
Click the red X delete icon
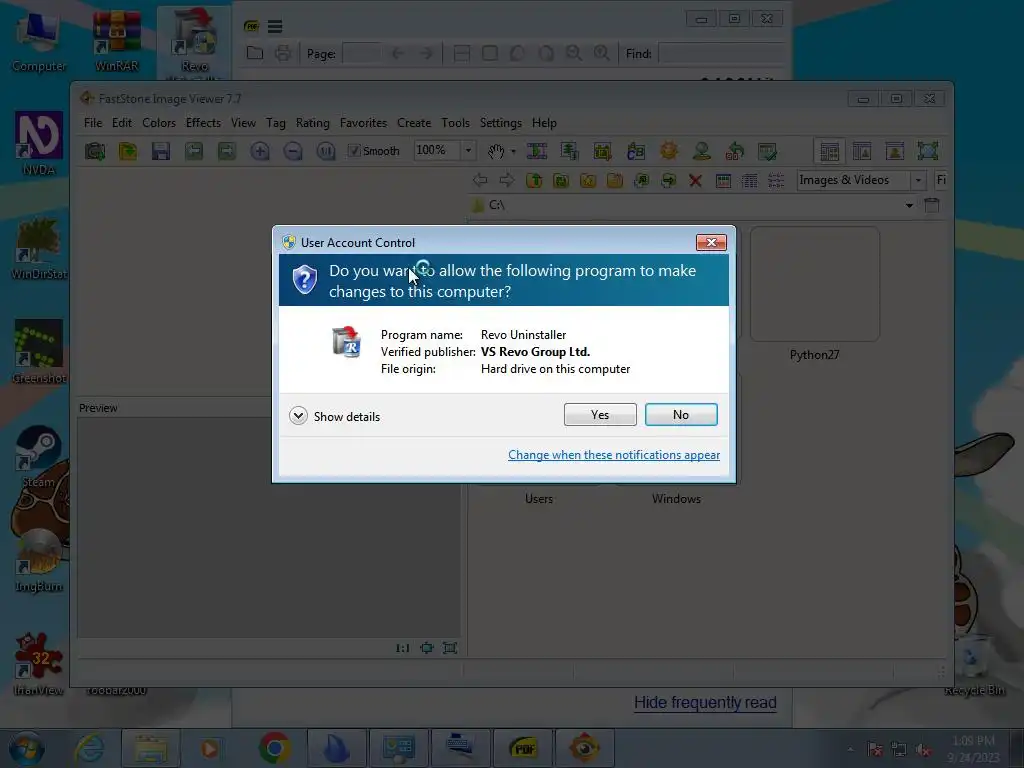pos(696,181)
